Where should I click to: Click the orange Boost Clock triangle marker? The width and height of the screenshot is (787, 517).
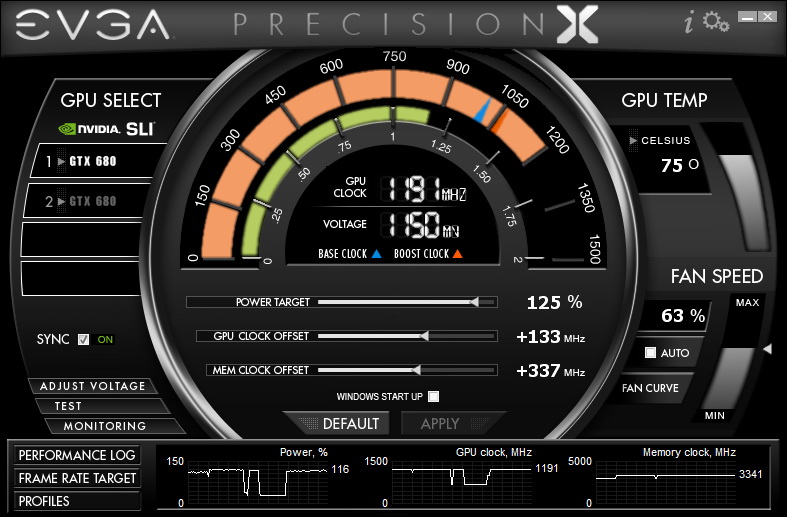tap(457, 254)
